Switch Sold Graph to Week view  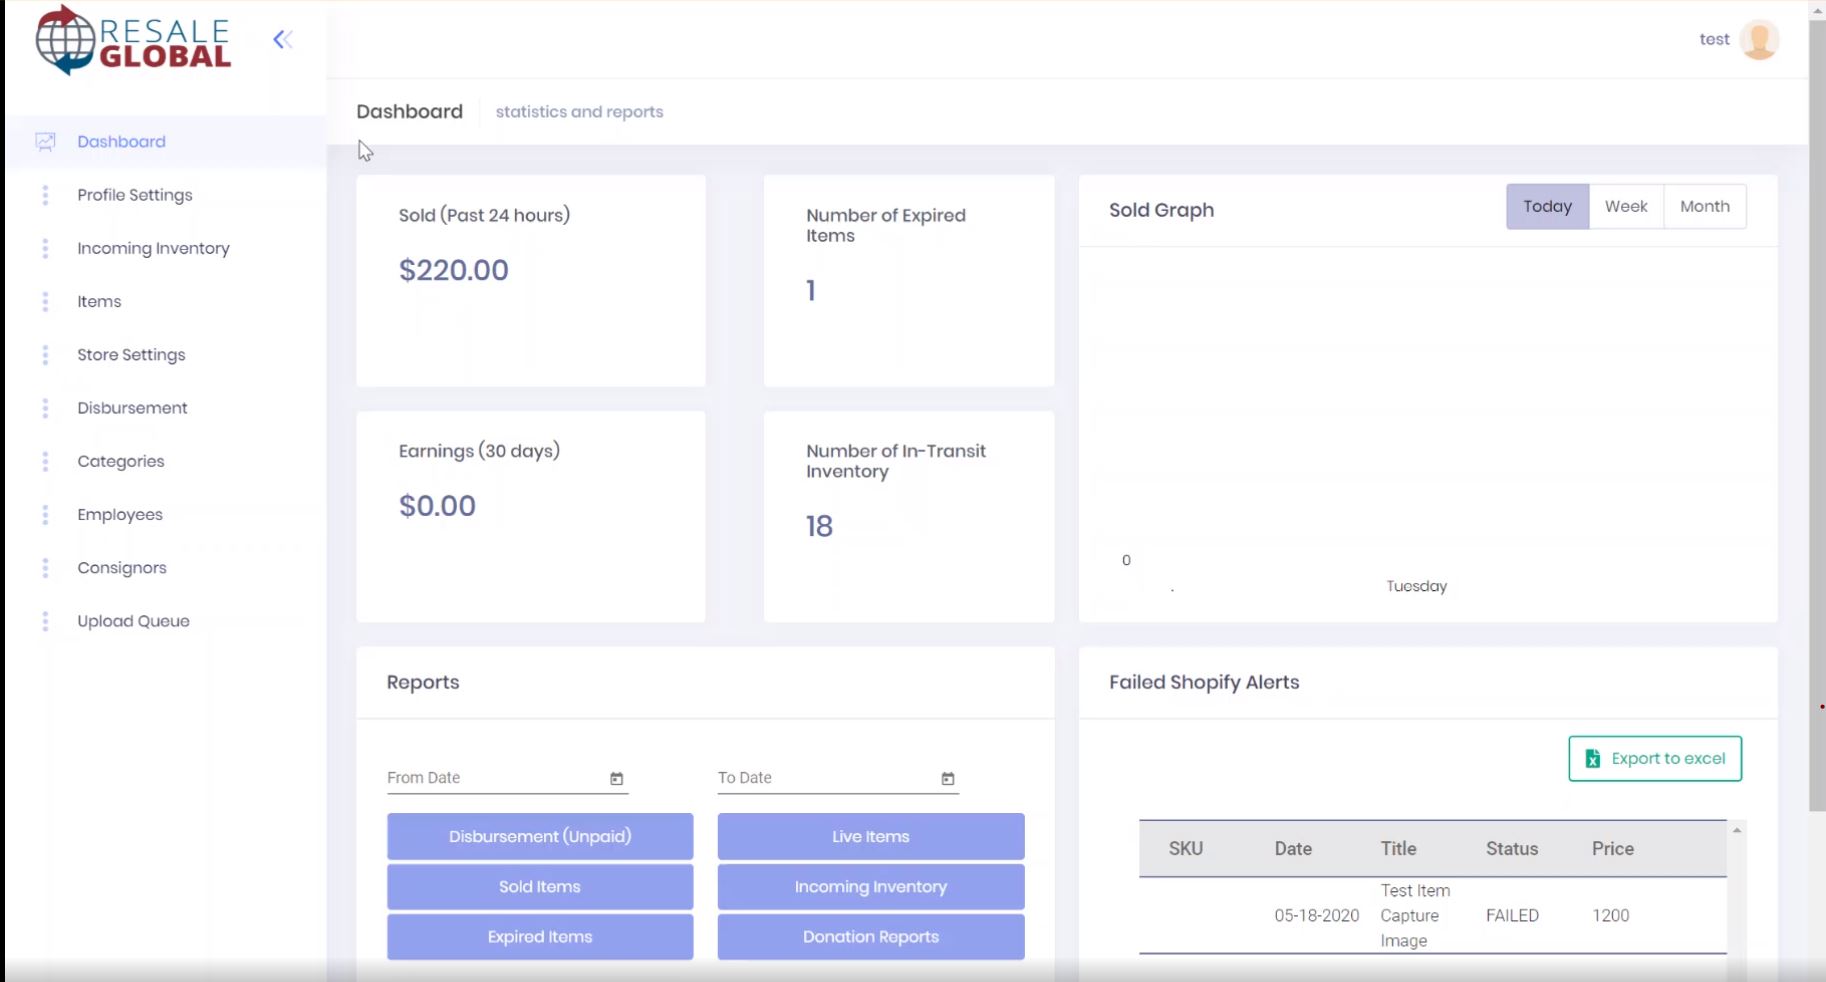point(1625,207)
